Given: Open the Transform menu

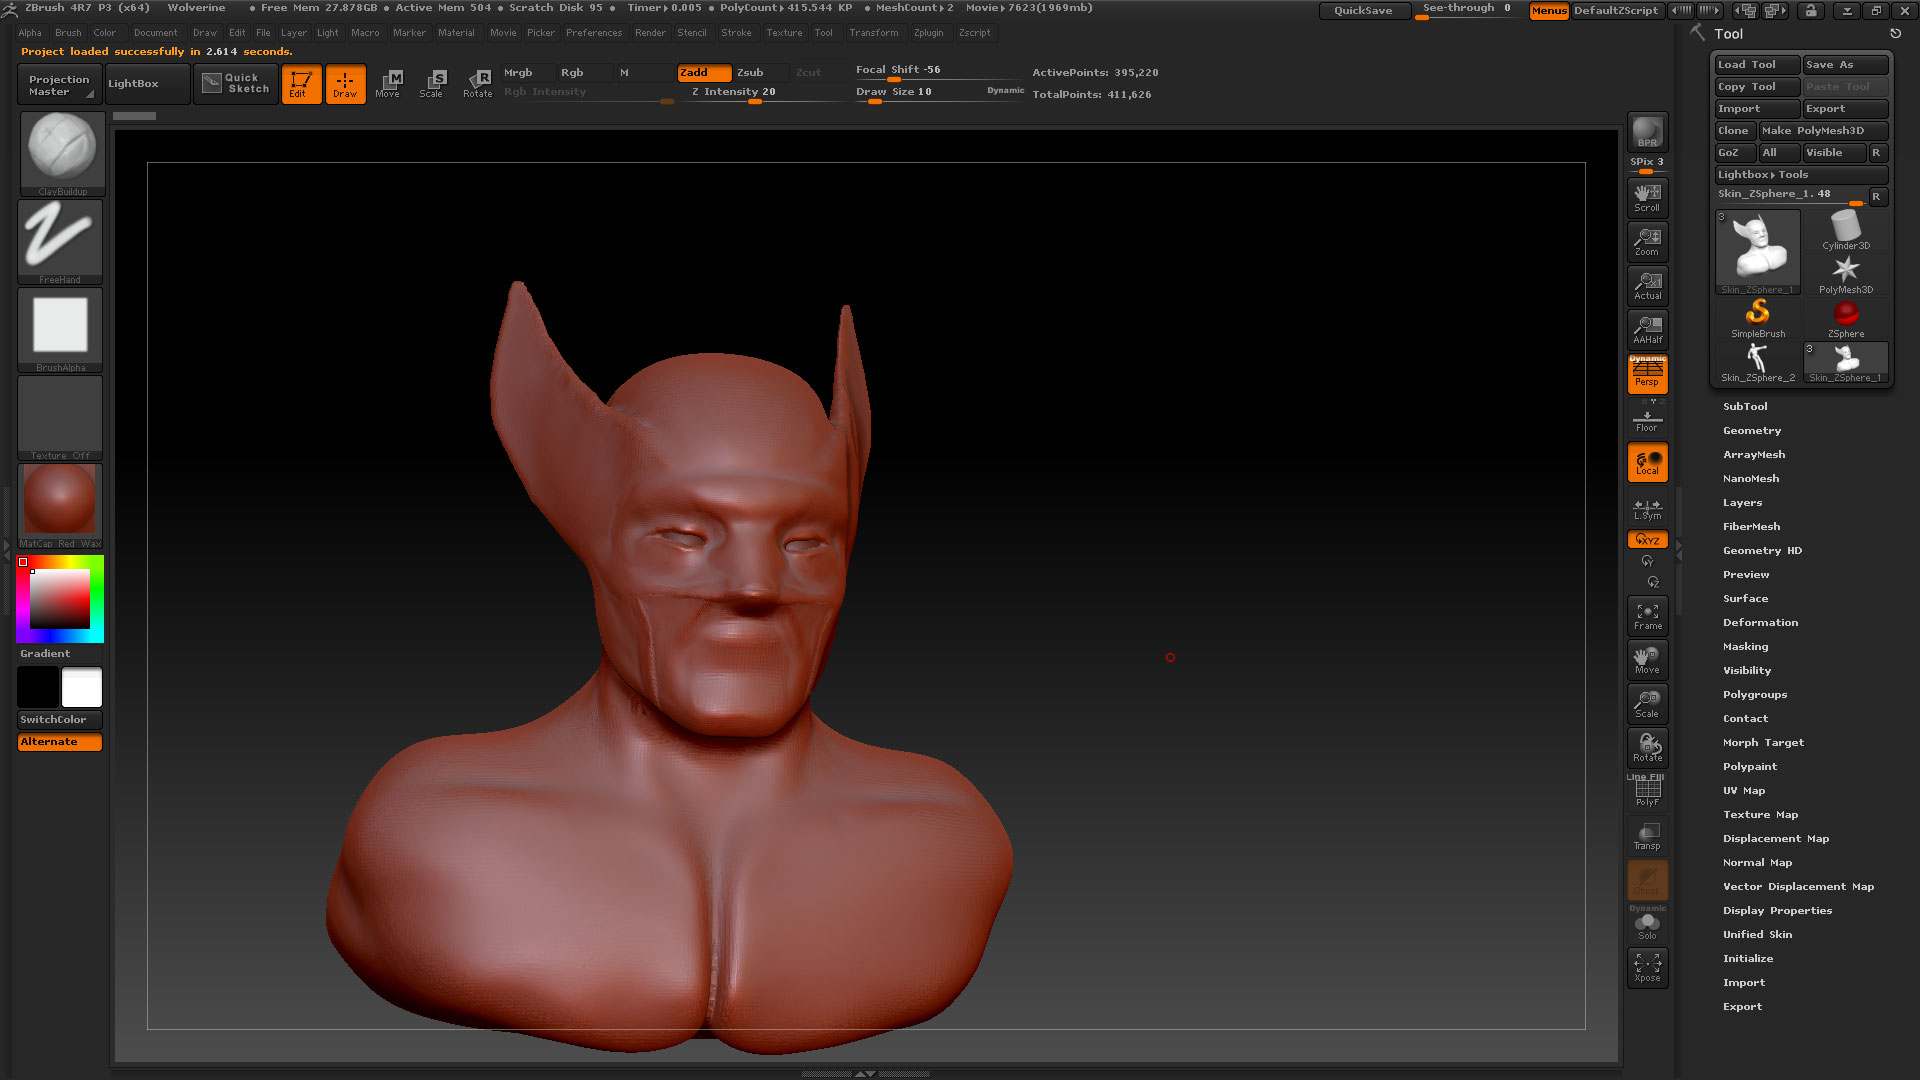Looking at the screenshot, I should pos(874,33).
